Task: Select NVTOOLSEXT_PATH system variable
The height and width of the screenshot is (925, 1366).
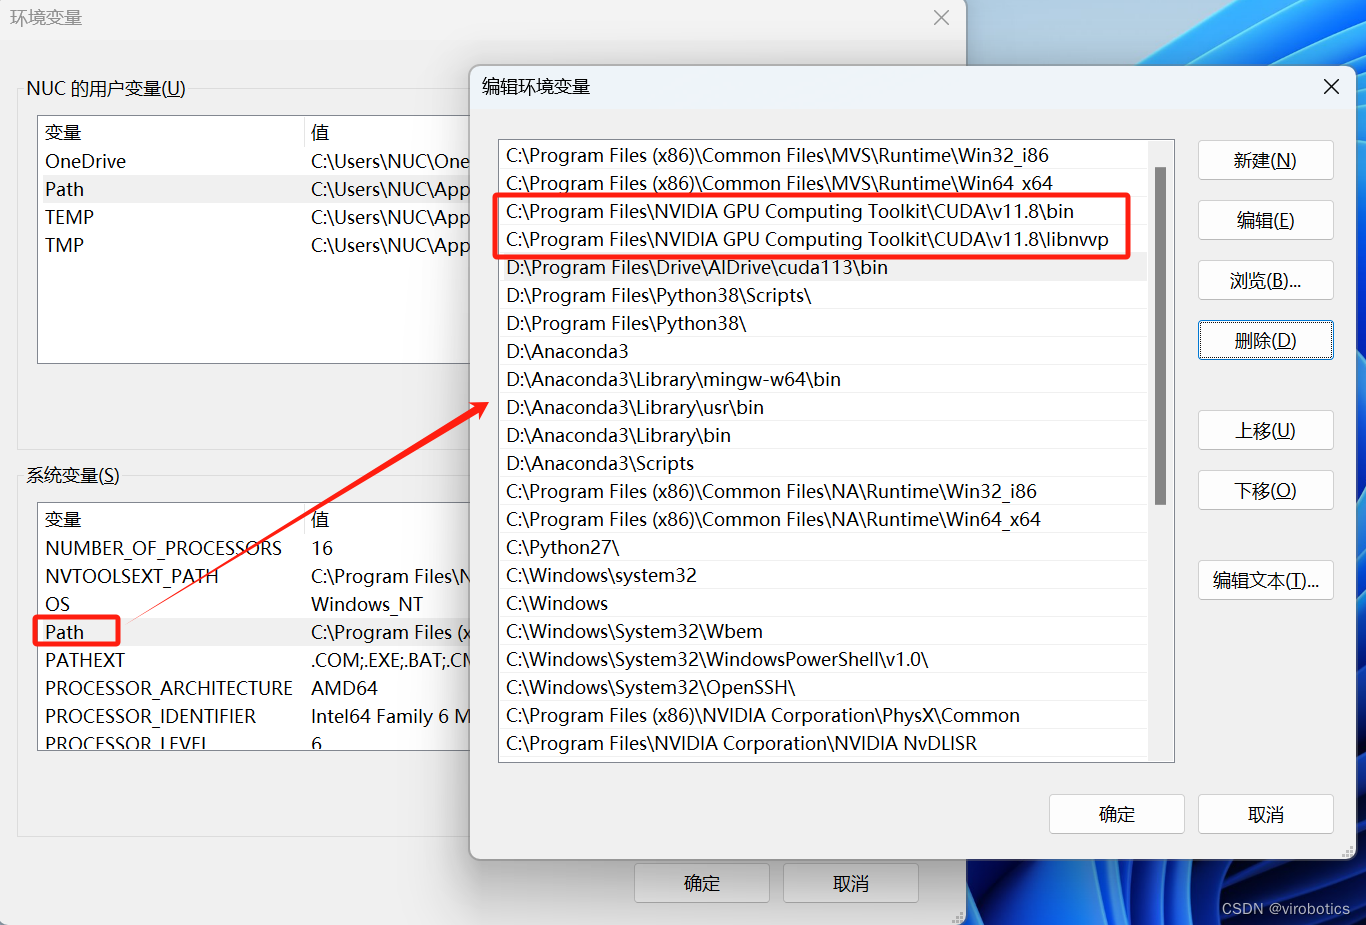Action: [x=254, y=576]
